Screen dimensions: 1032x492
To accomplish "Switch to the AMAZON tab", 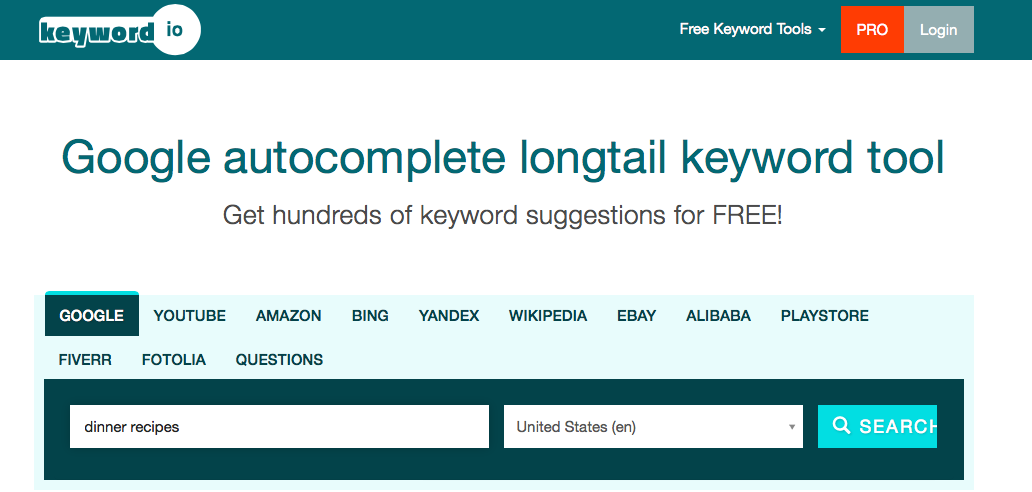I will (289, 316).
